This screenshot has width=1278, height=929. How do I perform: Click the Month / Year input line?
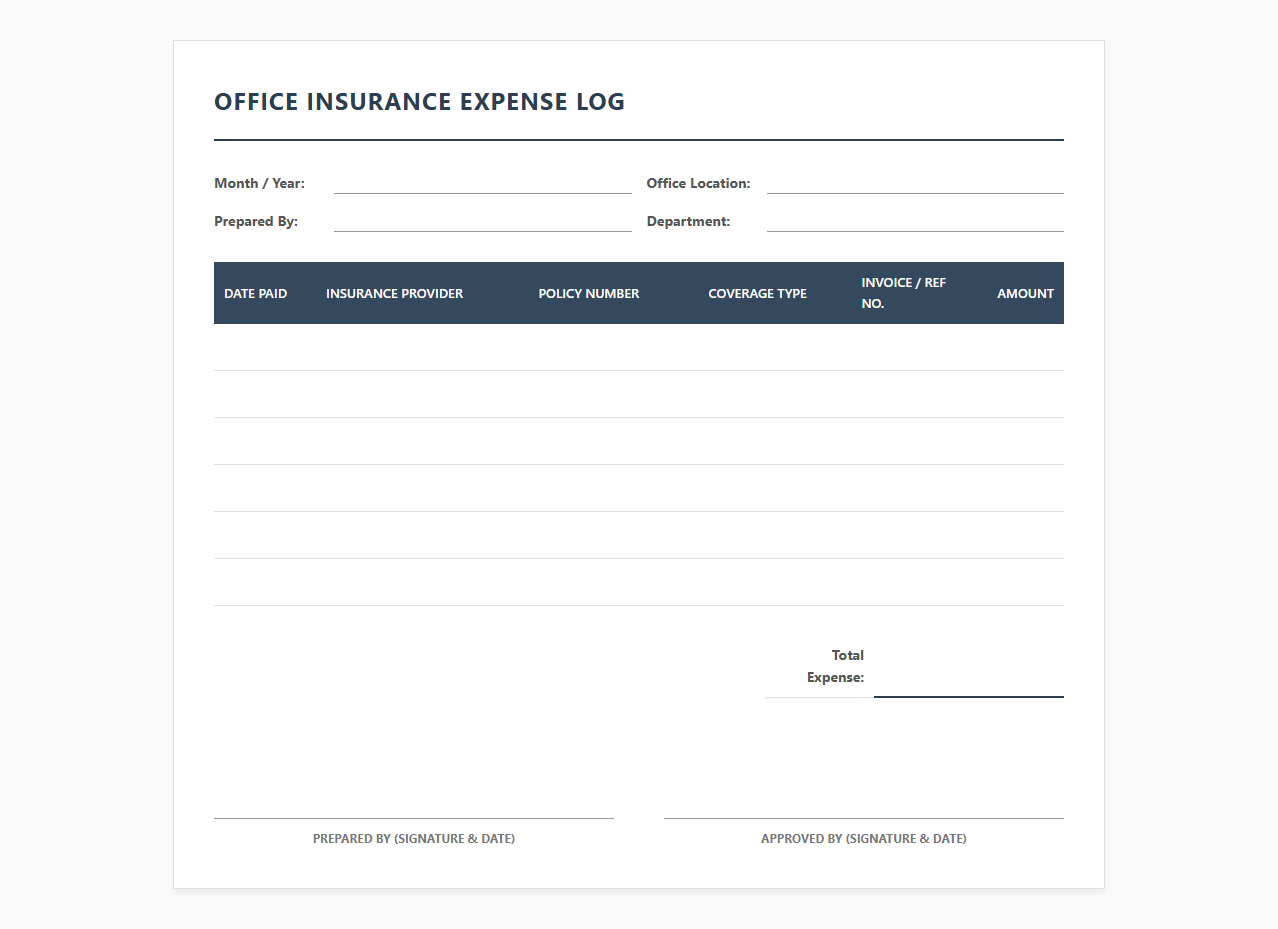point(483,184)
